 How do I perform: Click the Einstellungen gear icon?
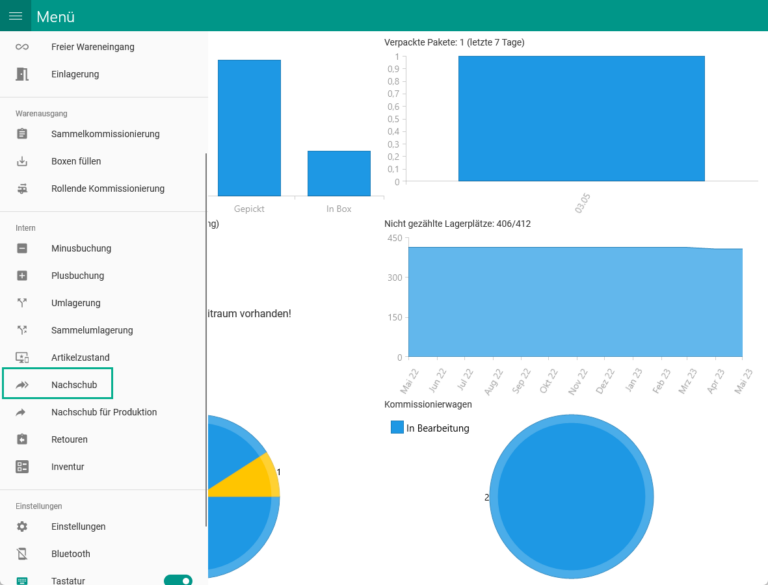[x=22, y=526]
